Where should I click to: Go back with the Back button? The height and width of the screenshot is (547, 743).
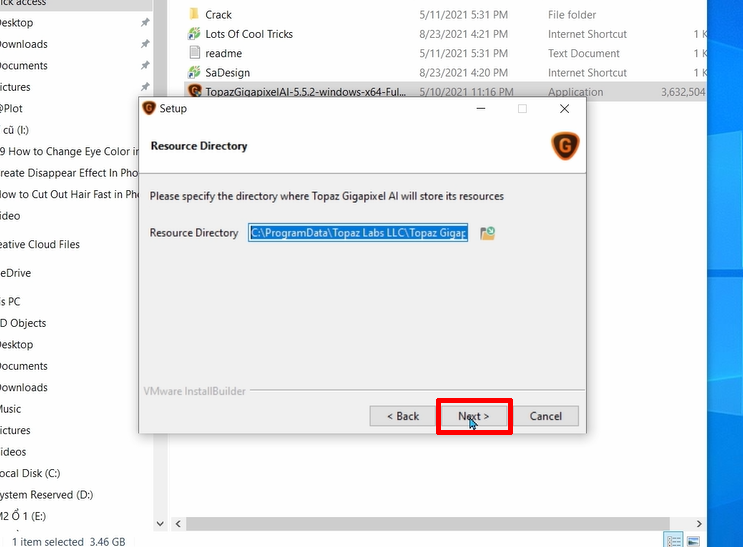click(x=403, y=416)
